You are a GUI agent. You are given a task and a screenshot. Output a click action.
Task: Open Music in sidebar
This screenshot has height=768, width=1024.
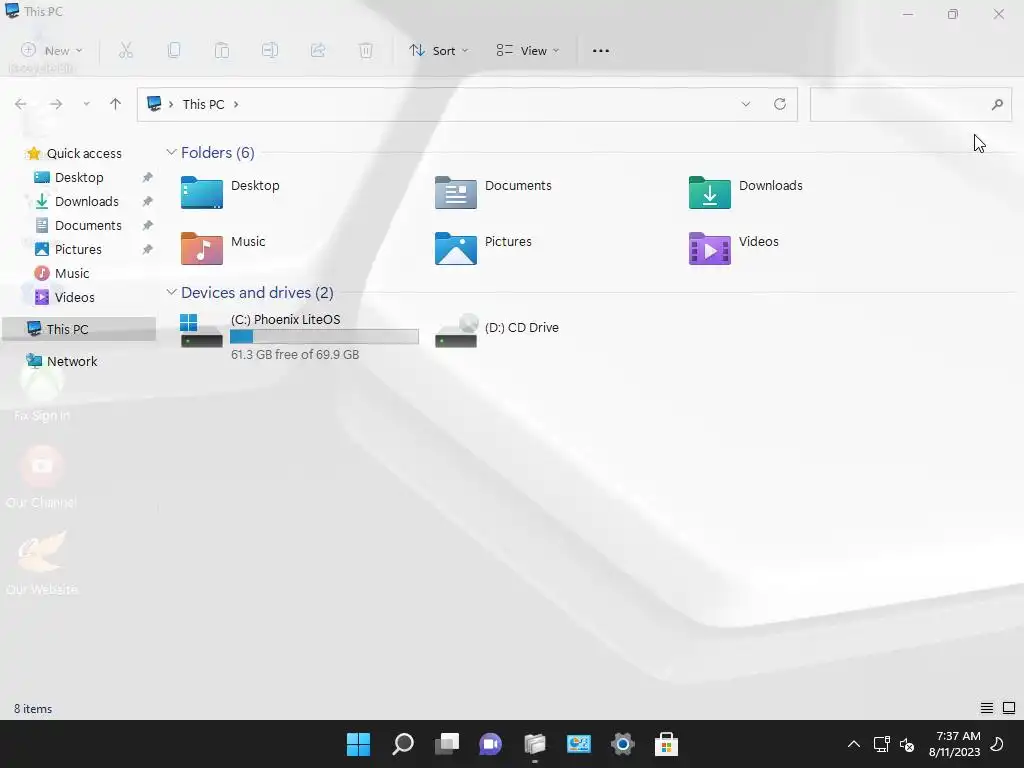pos(62,273)
